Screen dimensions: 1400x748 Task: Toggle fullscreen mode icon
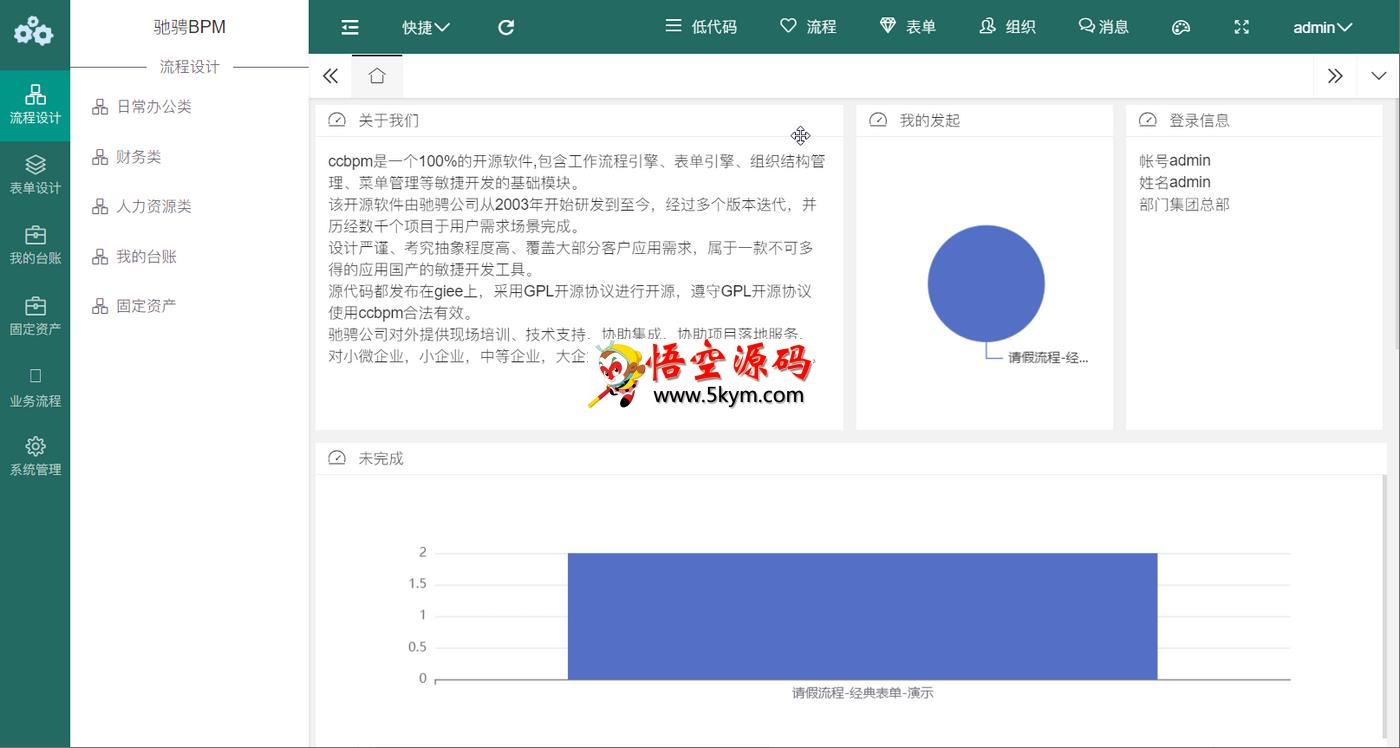tap(1242, 27)
